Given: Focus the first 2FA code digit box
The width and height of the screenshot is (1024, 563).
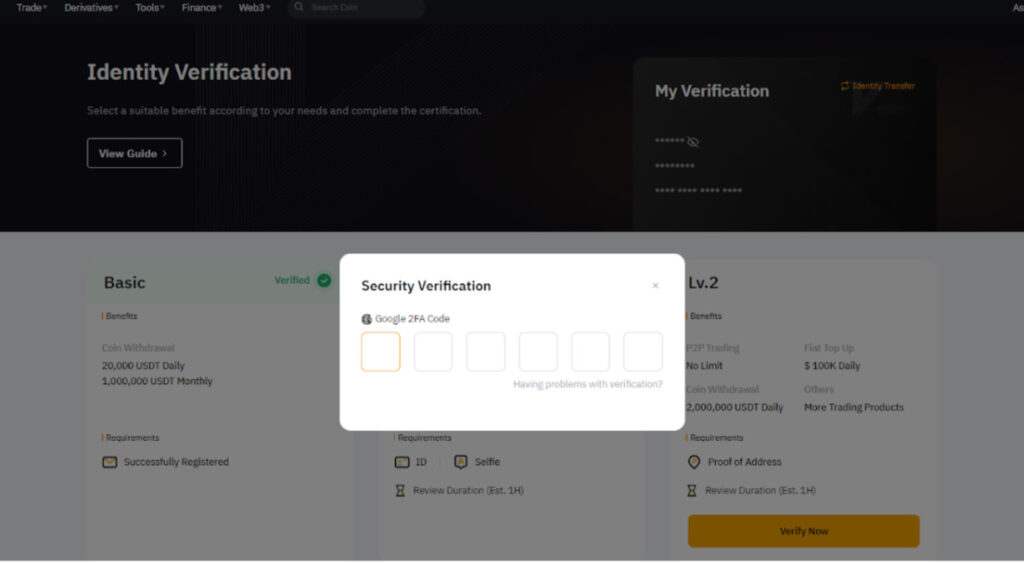Looking at the screenshot, I should (381, 351).
